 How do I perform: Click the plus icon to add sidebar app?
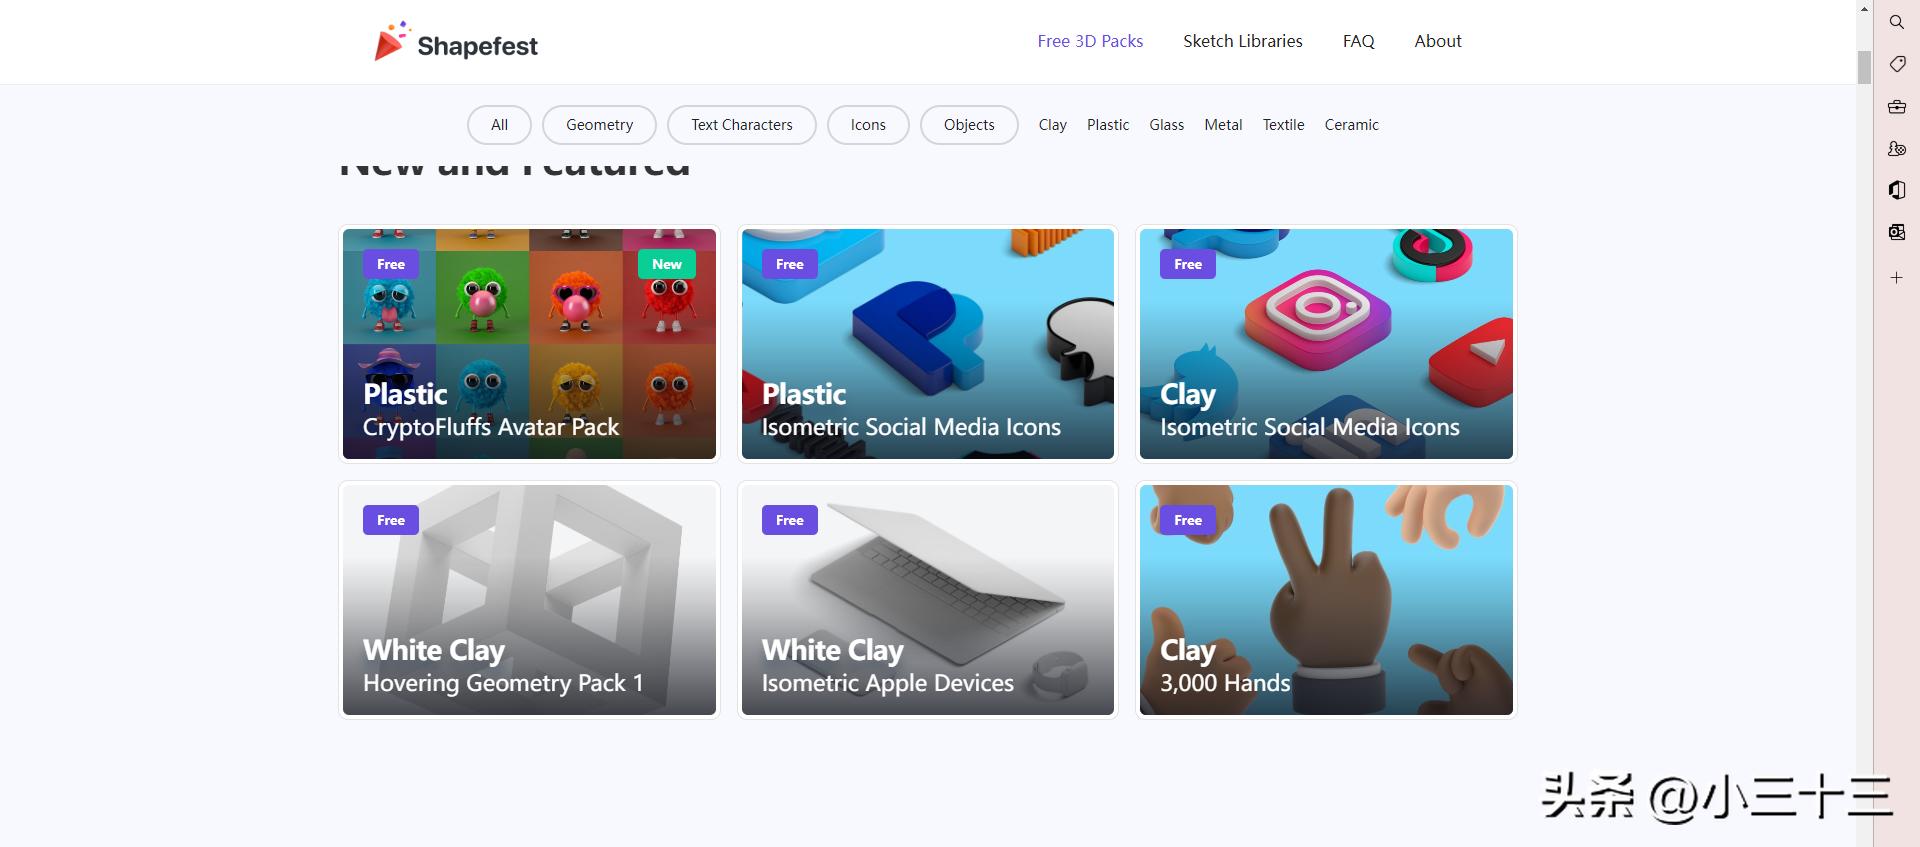point(1896,278)
